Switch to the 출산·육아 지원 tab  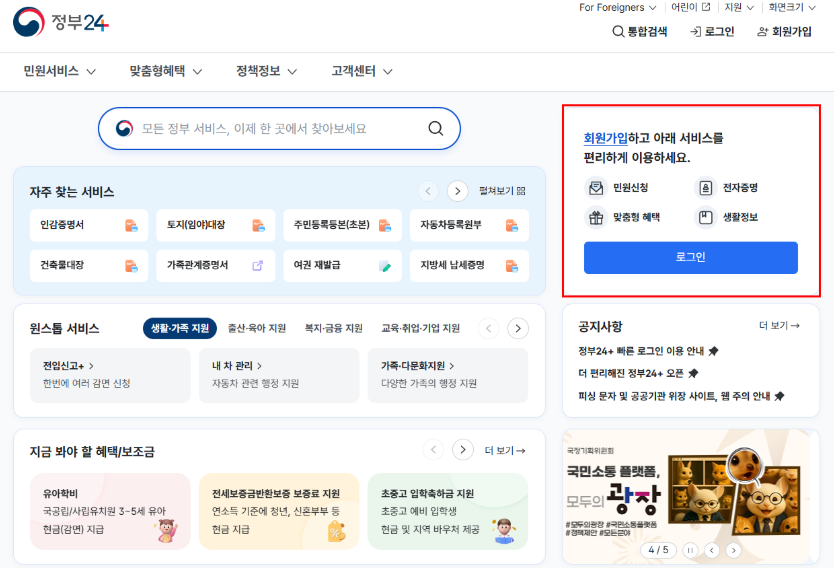click(257, 328)
